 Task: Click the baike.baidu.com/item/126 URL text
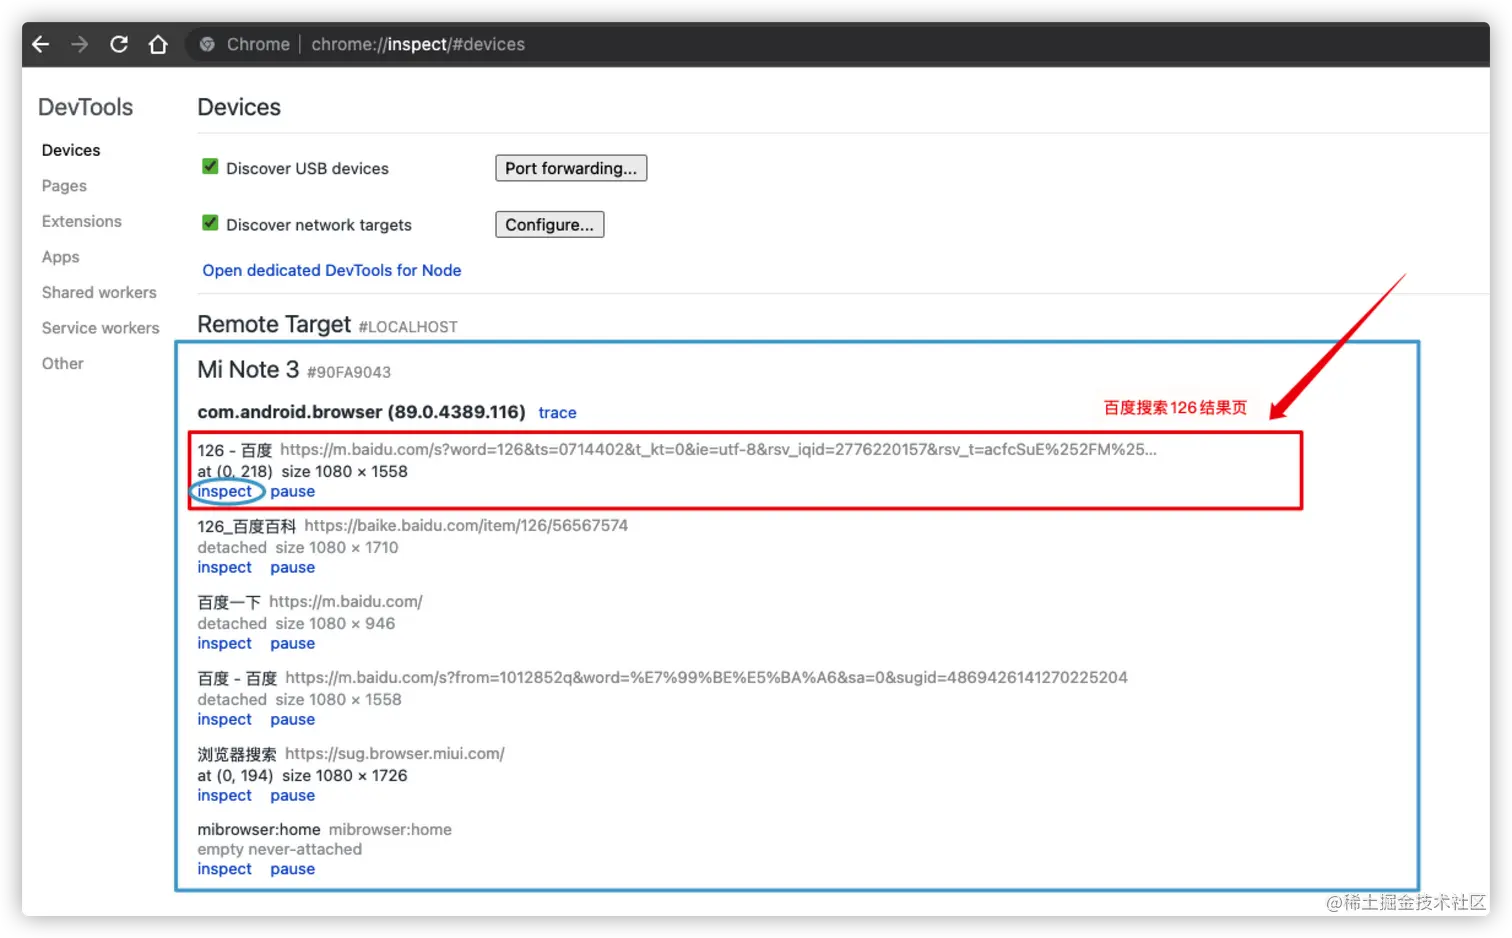[x=466, y=525]
